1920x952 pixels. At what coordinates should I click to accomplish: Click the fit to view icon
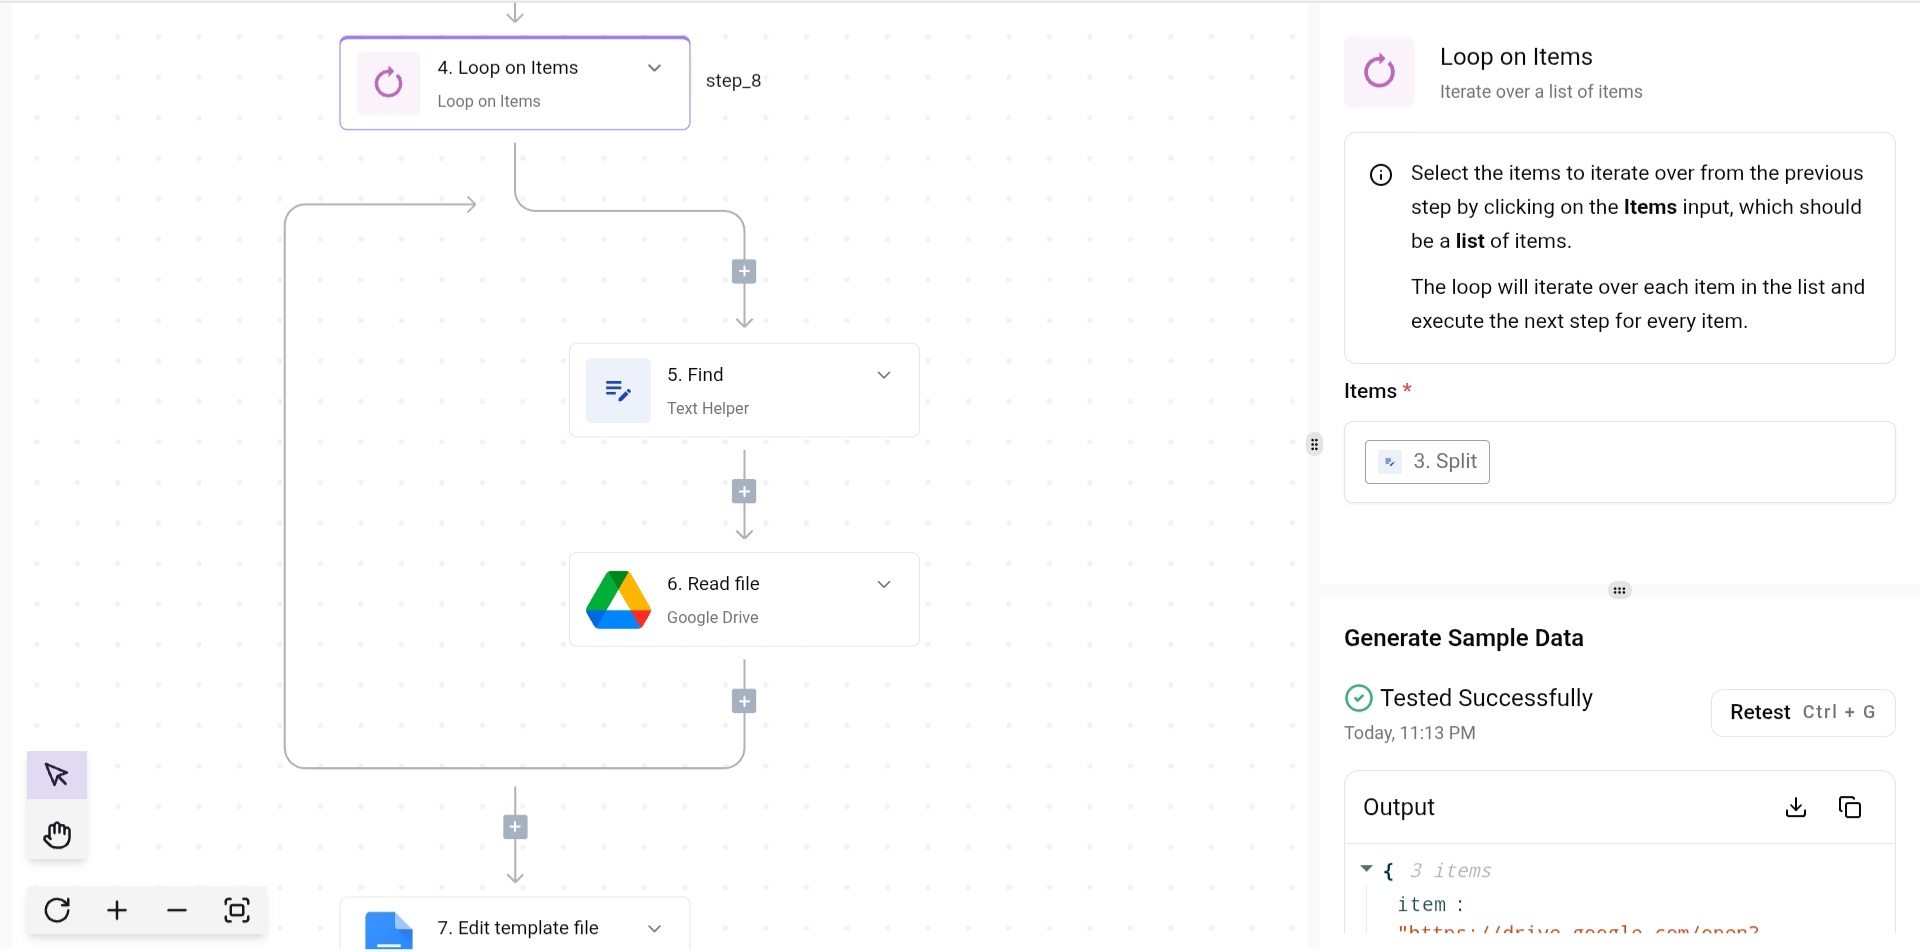(237, 910)
